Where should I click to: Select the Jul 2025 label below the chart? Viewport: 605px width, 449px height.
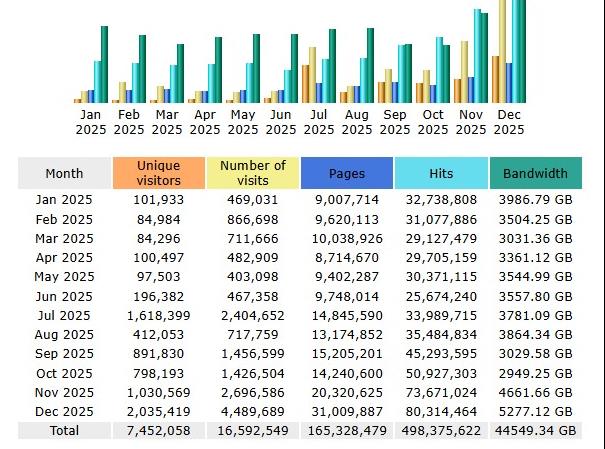319,122
